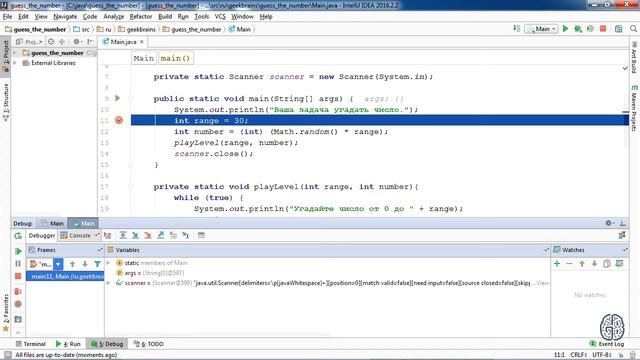Image resolution: width=640 pixels, height=360 pixels.
Task: Open the 4: Run tool window
Action: click(x=68, y=344)
